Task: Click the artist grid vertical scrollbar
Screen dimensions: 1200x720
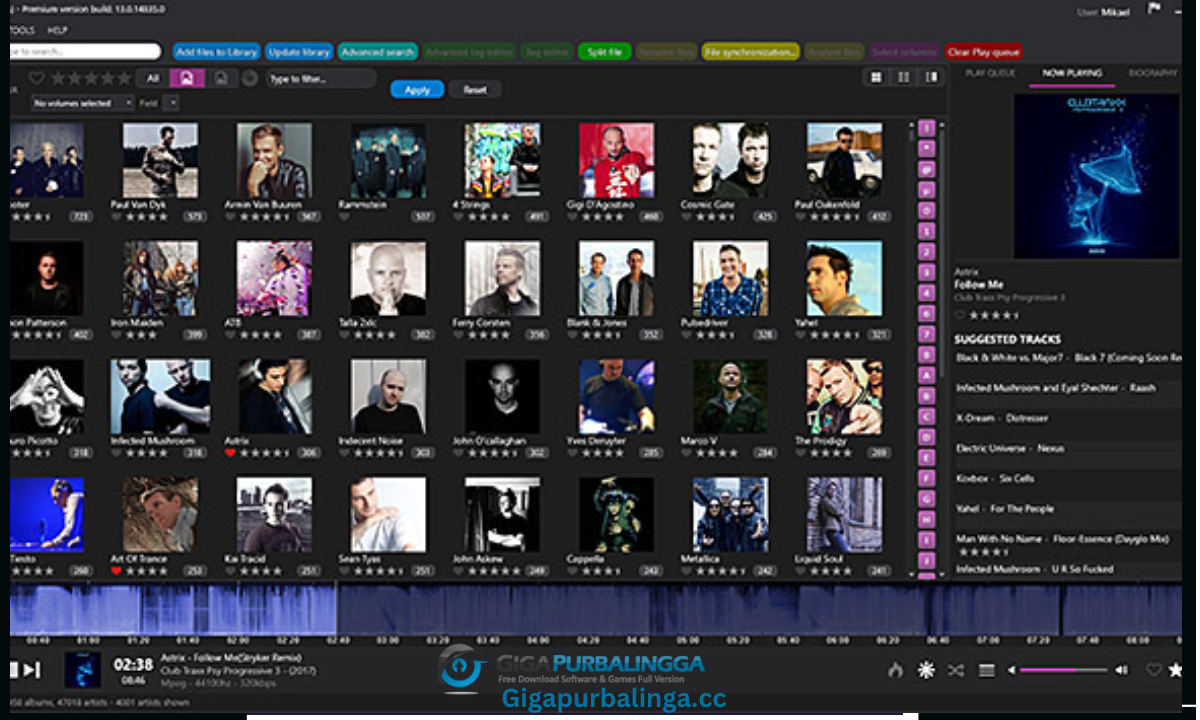Action: (x=911, y=349)
